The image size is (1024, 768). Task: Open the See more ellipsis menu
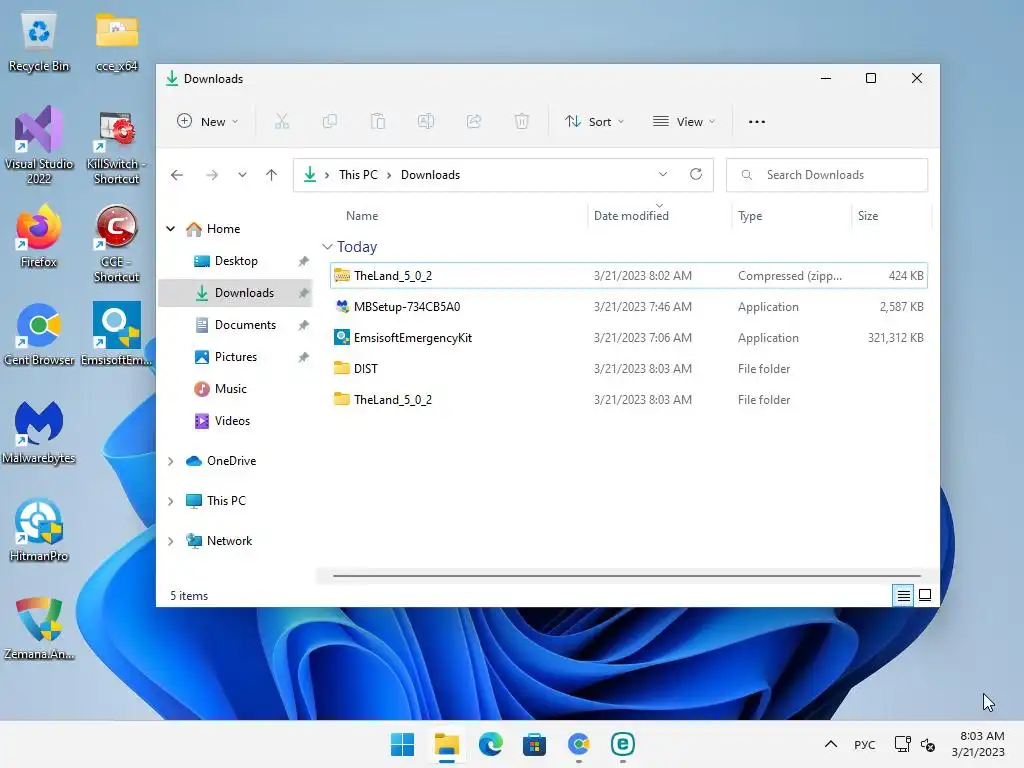(757, 121)
